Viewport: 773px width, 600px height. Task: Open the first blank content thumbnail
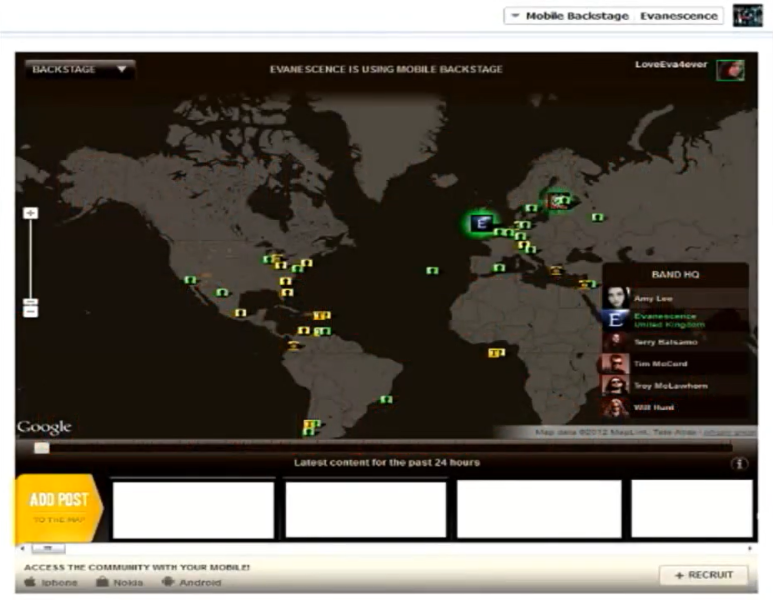[193, 510]
